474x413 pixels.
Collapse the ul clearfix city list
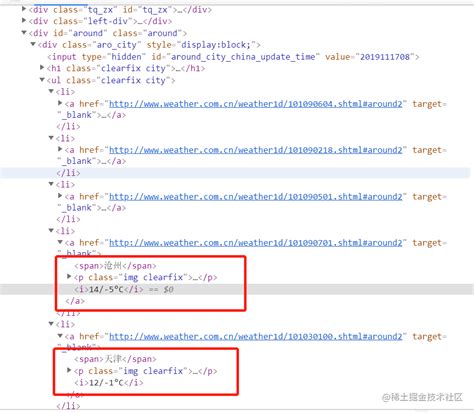pyautogui.click(x=42, y=80)
